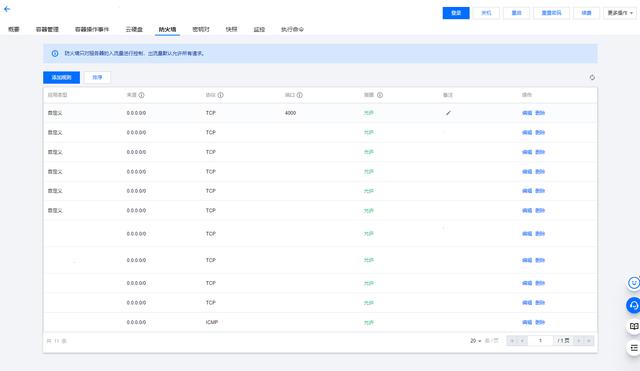640x371 pixels.
Task: Open the book documentation floating icon
Action: point(633,327)
